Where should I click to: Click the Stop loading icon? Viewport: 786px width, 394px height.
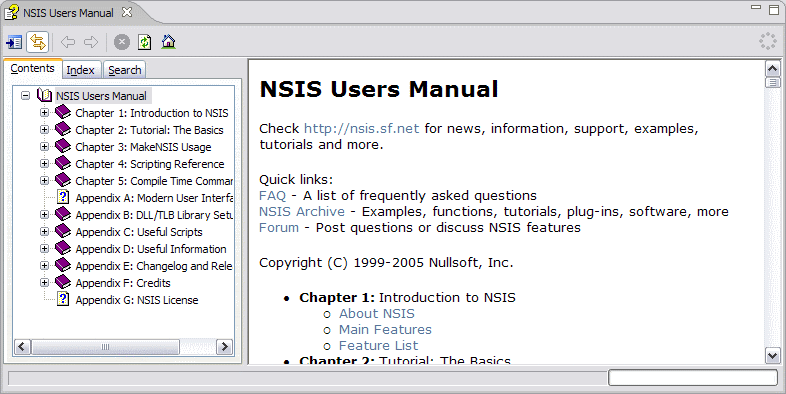(x=122, y=42)
